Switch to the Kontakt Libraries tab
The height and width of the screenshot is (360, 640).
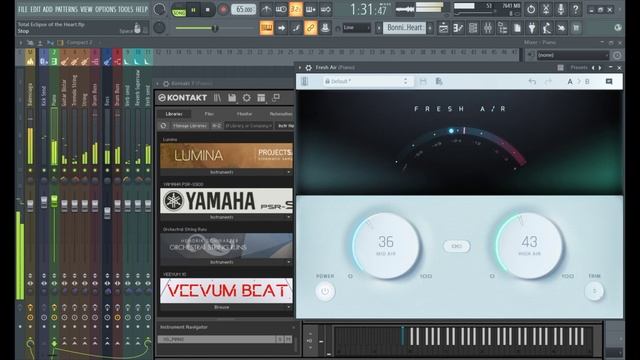tap(174, 114)
